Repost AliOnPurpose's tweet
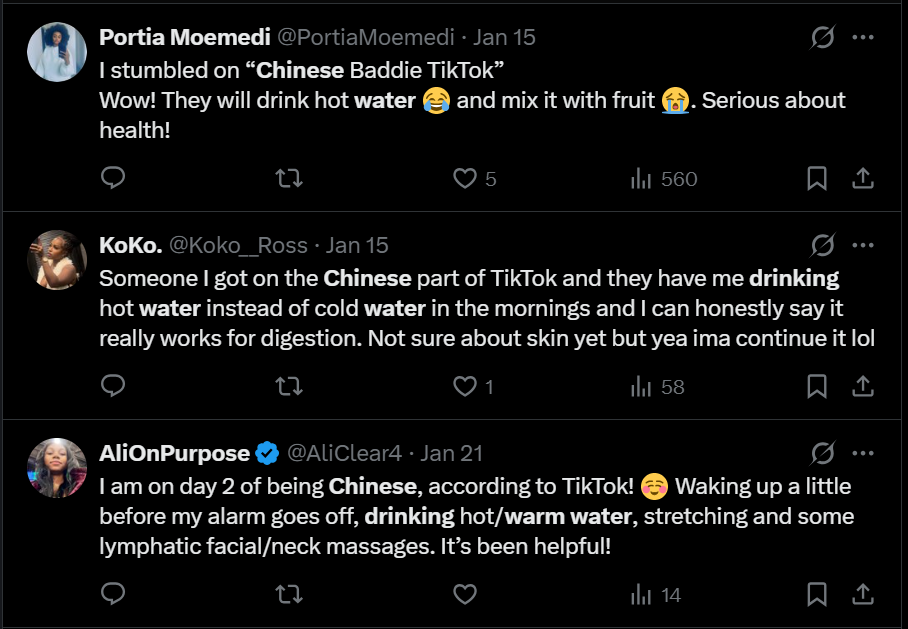Image resolution: width=908 pixels, height=629 pixels. [289, 594]
